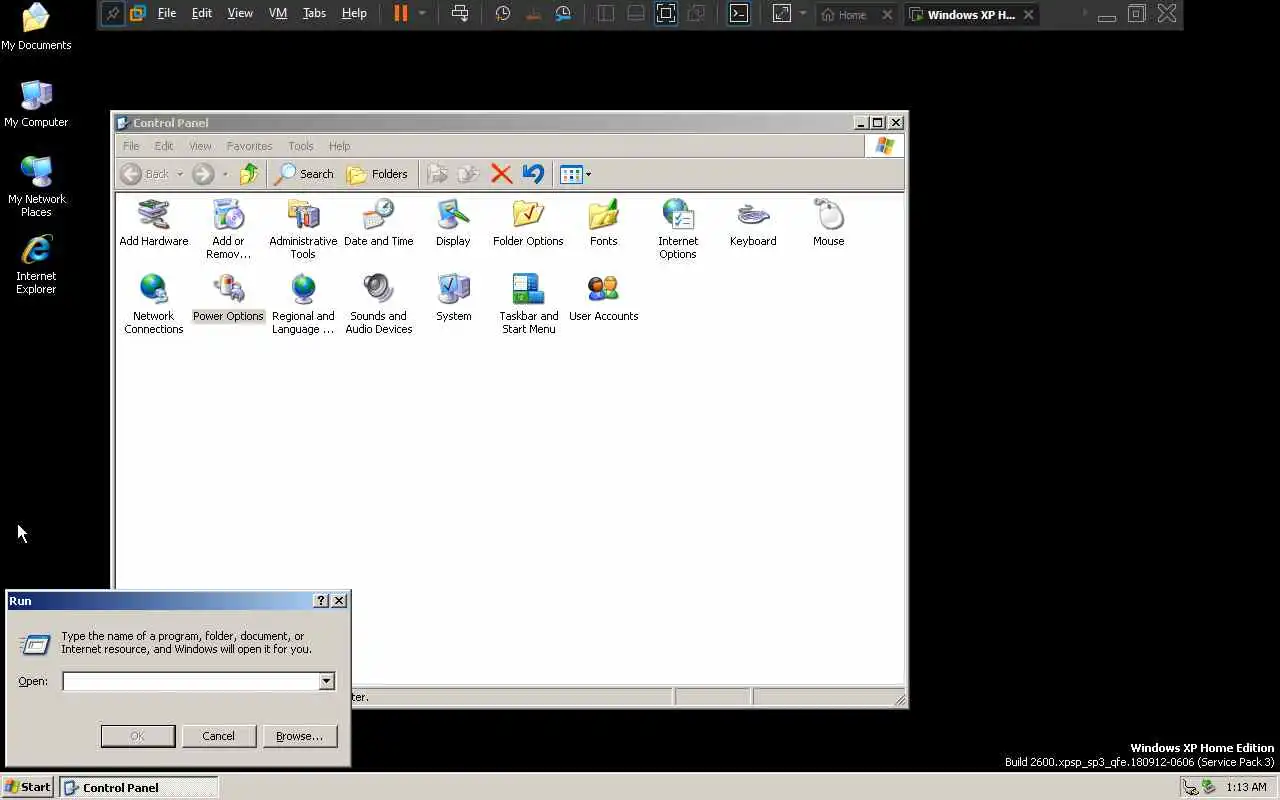Open the System applet
Viewport: 1280px width, 800px height.
[x=453, y=298]
